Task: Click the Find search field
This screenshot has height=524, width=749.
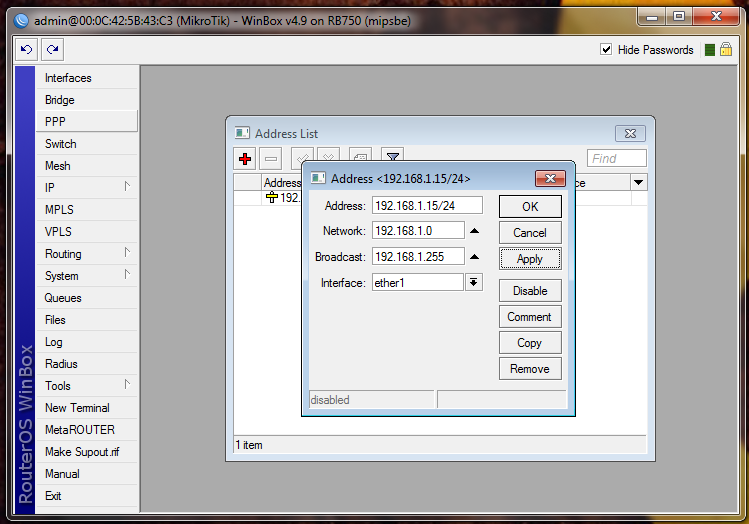Action: pos(617,158)
